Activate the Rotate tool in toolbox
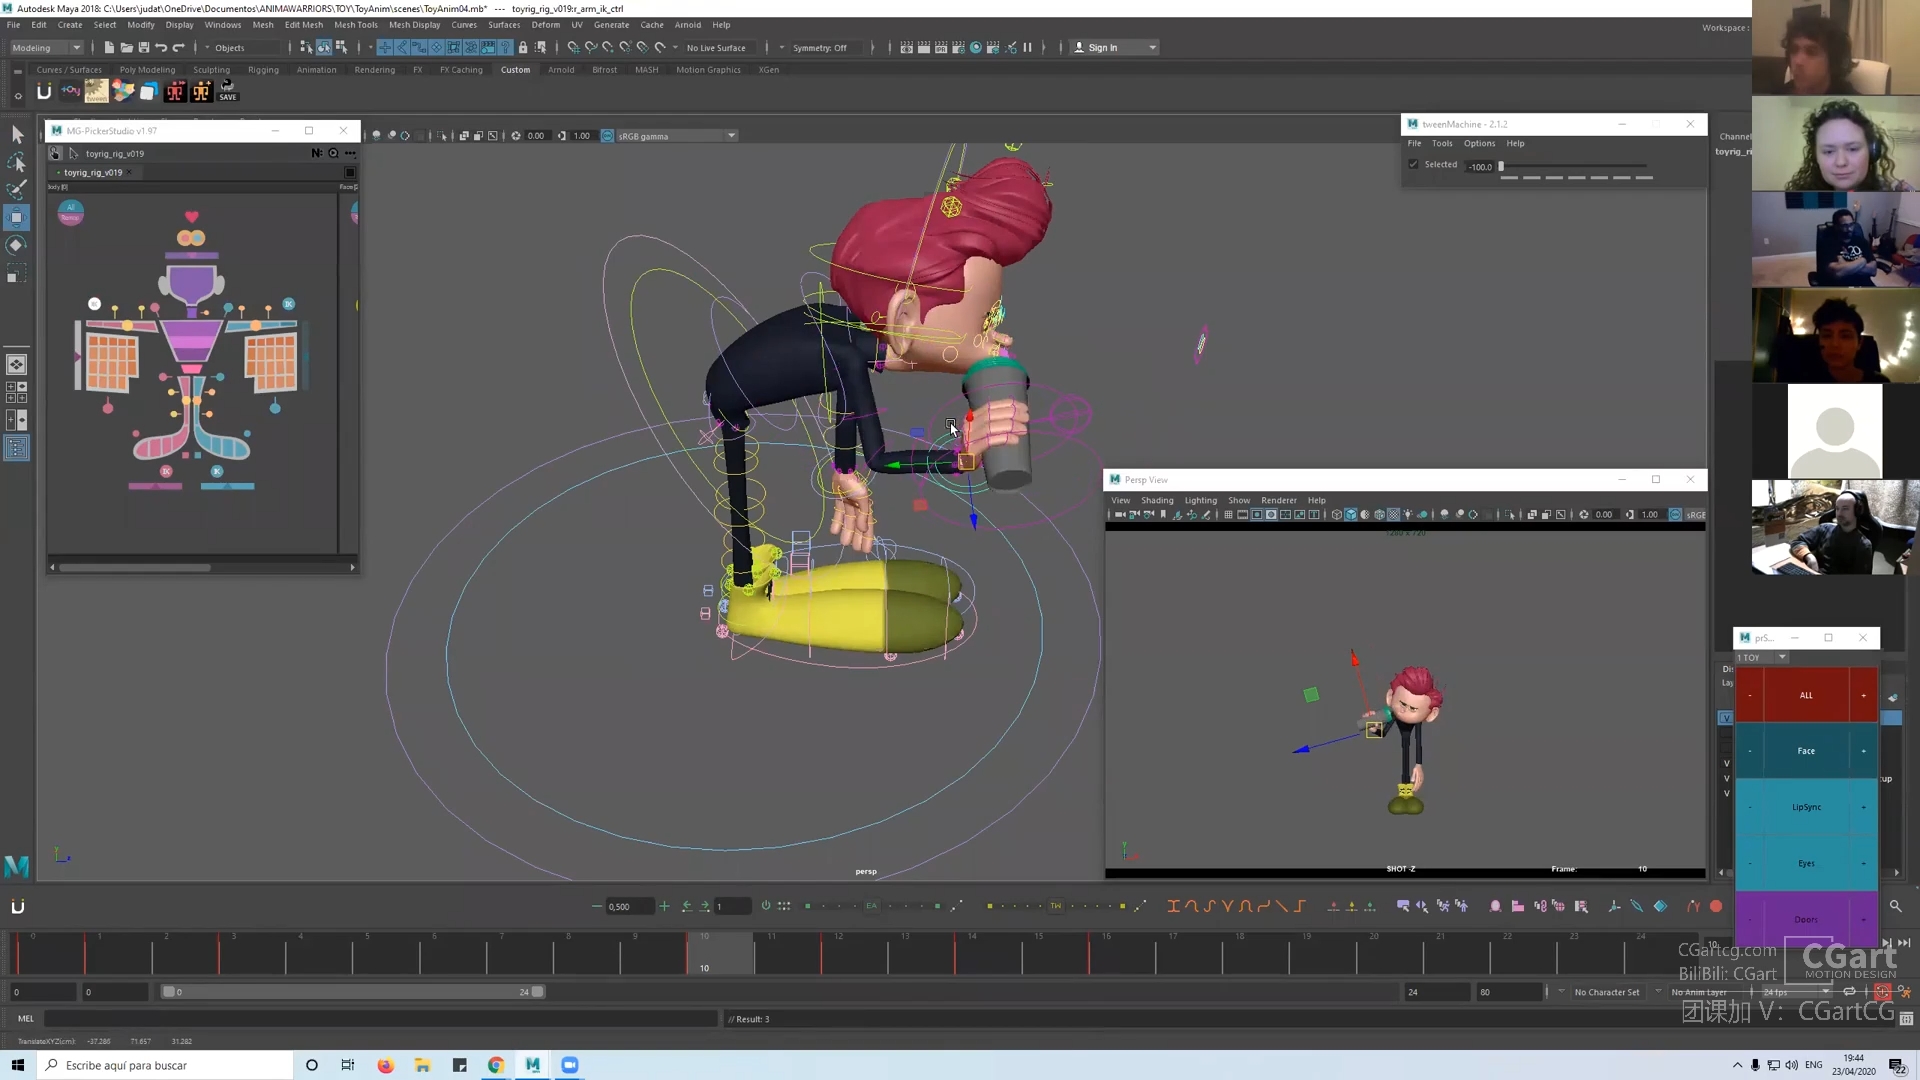 pyautogui.click(x=17, y=246)
